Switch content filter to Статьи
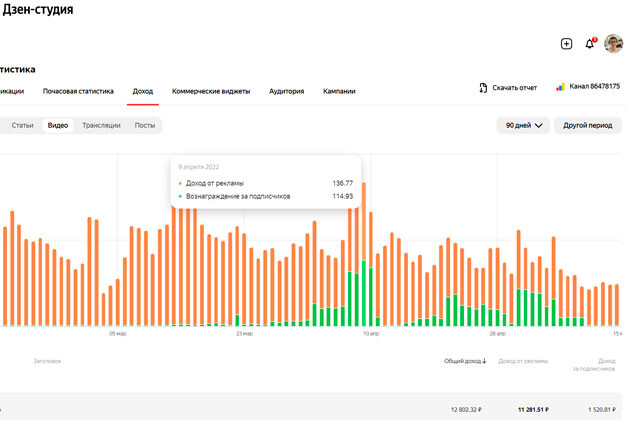Screen dimensions: 626x428 pos(22,126)
